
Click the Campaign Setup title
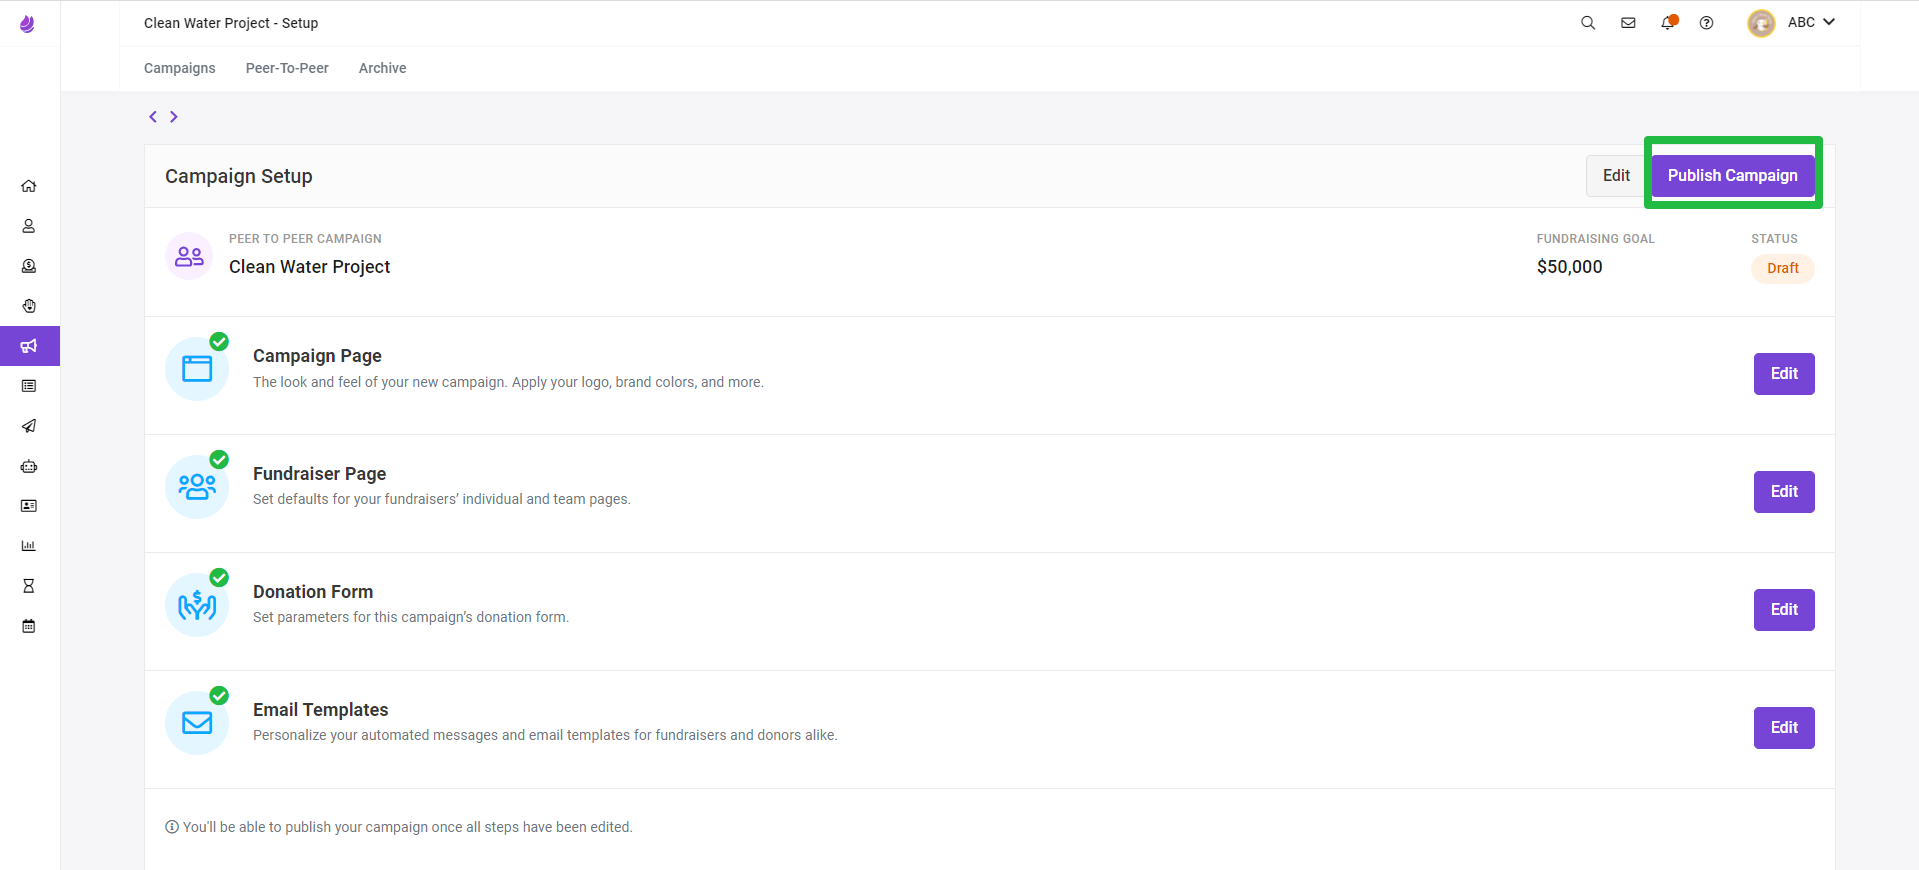pos(239,176)
